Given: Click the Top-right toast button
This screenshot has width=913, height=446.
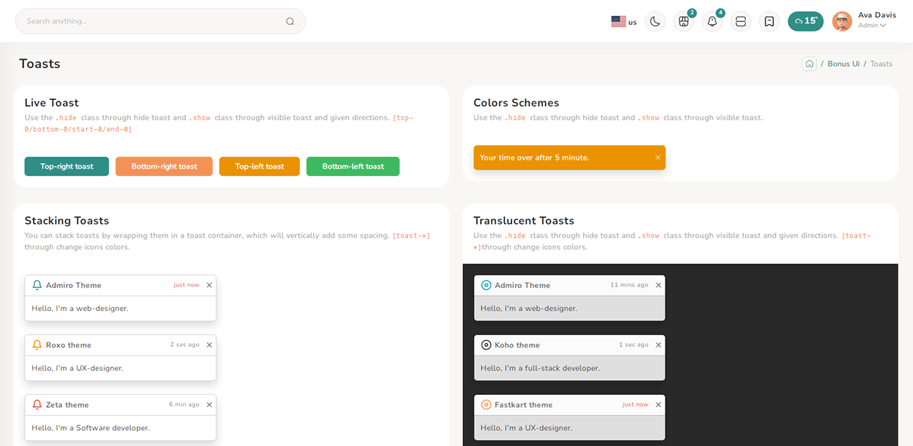Looking at the screenshot, I should tap(67, 166).
